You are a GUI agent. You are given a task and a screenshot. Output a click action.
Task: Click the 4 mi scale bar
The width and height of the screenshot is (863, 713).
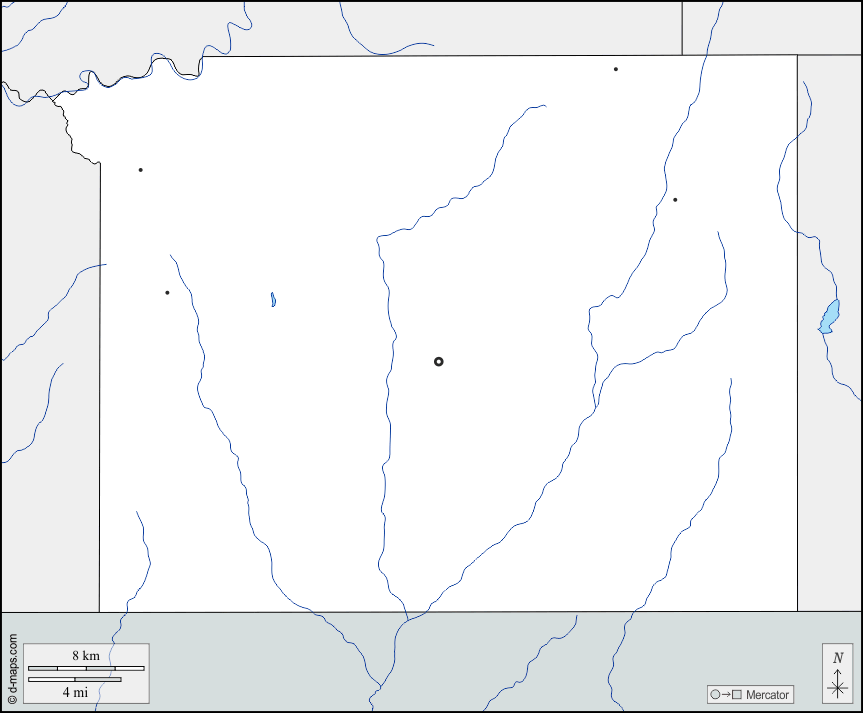[x=74, y=680]
